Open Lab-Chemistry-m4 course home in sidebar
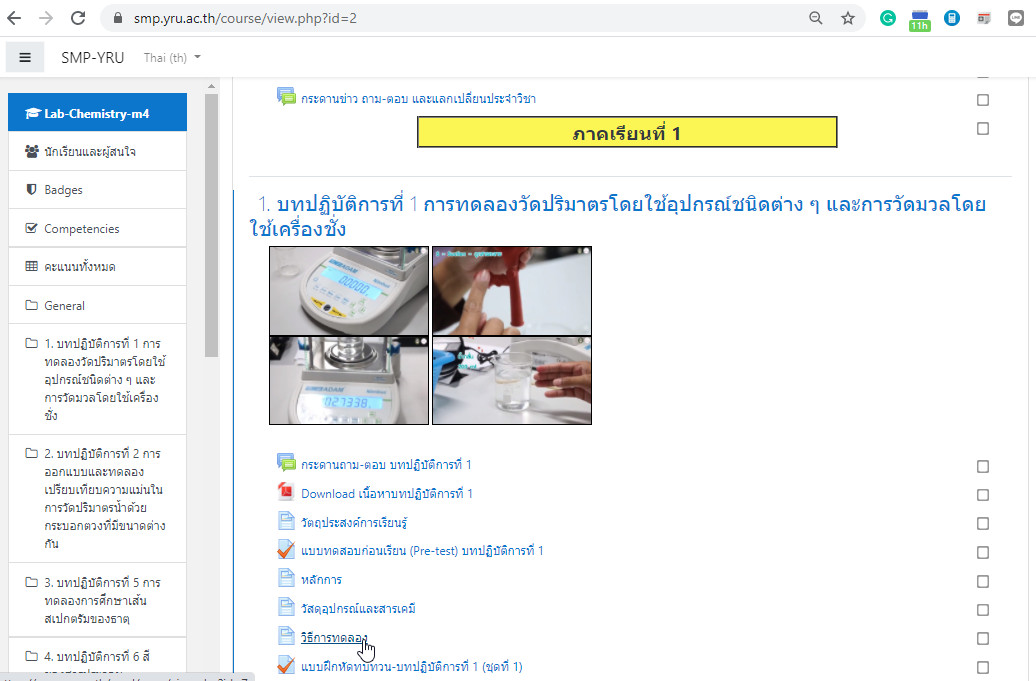 tap(97, 113)
